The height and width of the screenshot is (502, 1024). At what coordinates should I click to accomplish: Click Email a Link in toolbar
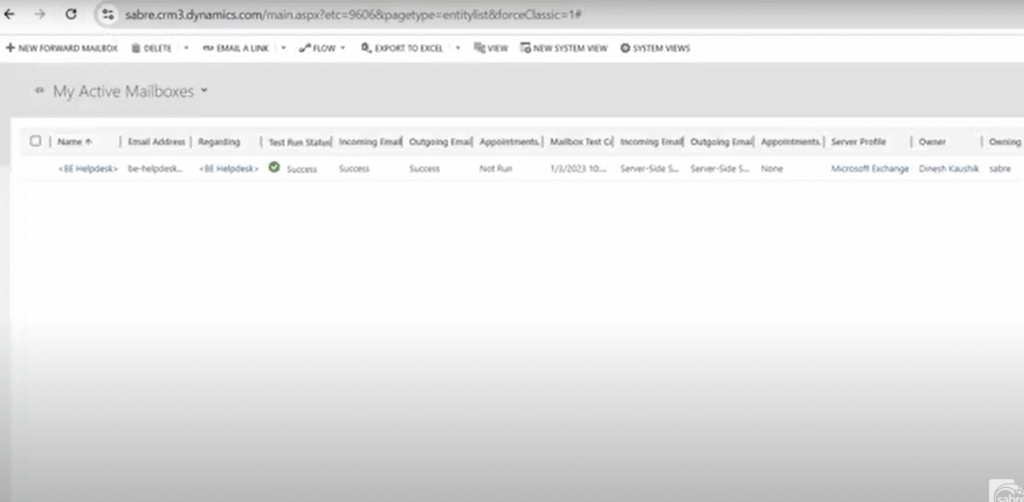[x=236, y=48]
